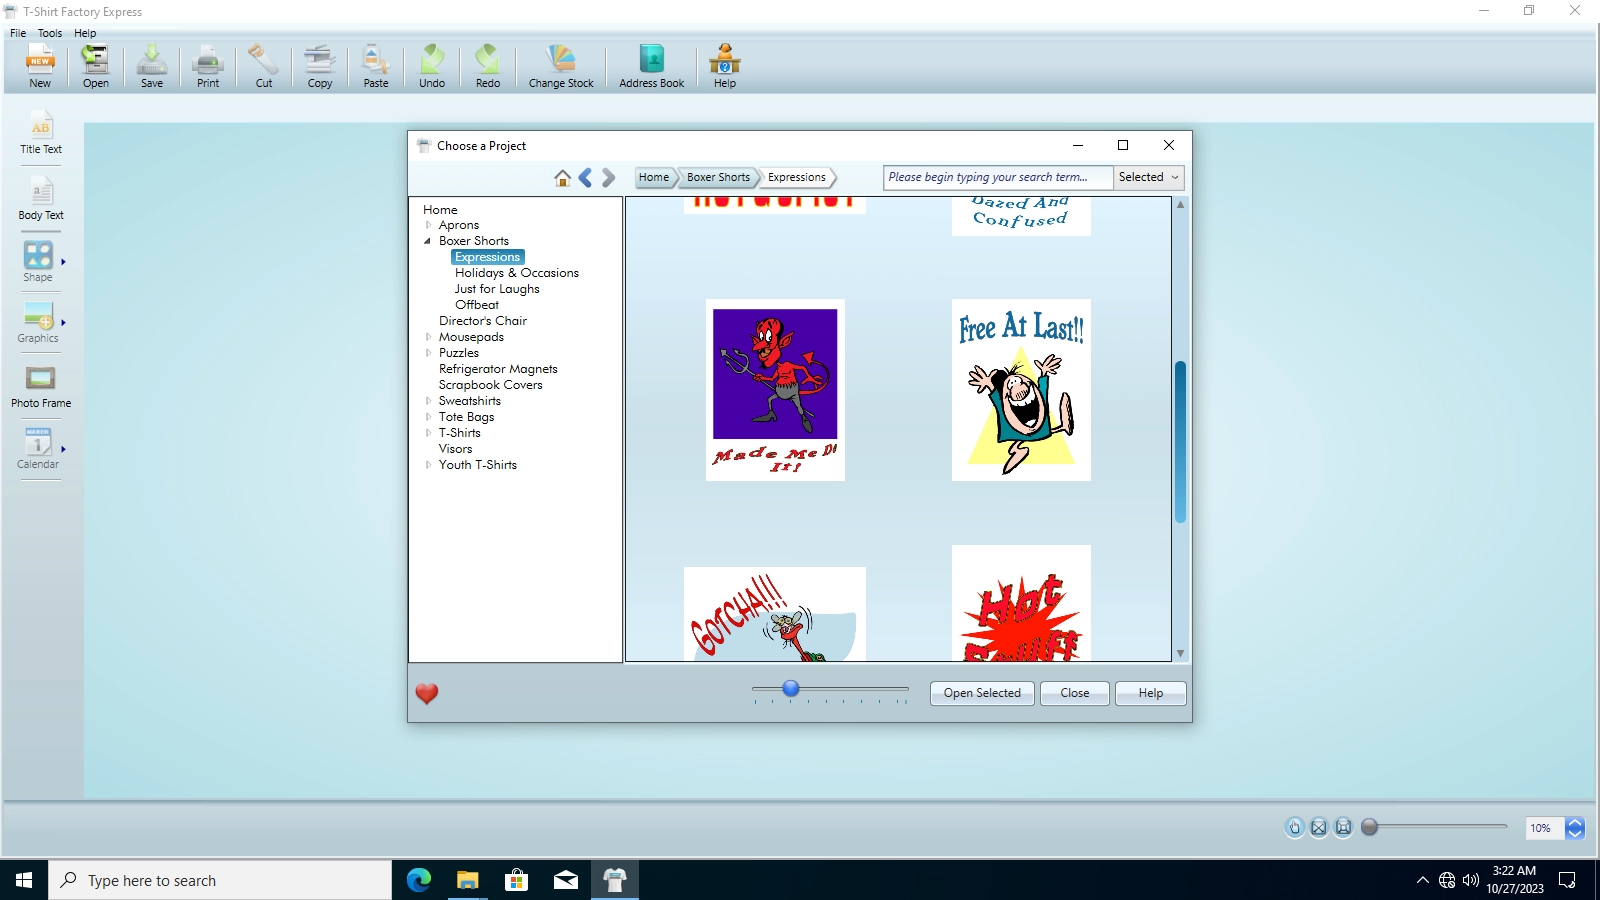Click the New project toolbar icon
This screenshot has width=1600, height=900.
pos(40,66)
